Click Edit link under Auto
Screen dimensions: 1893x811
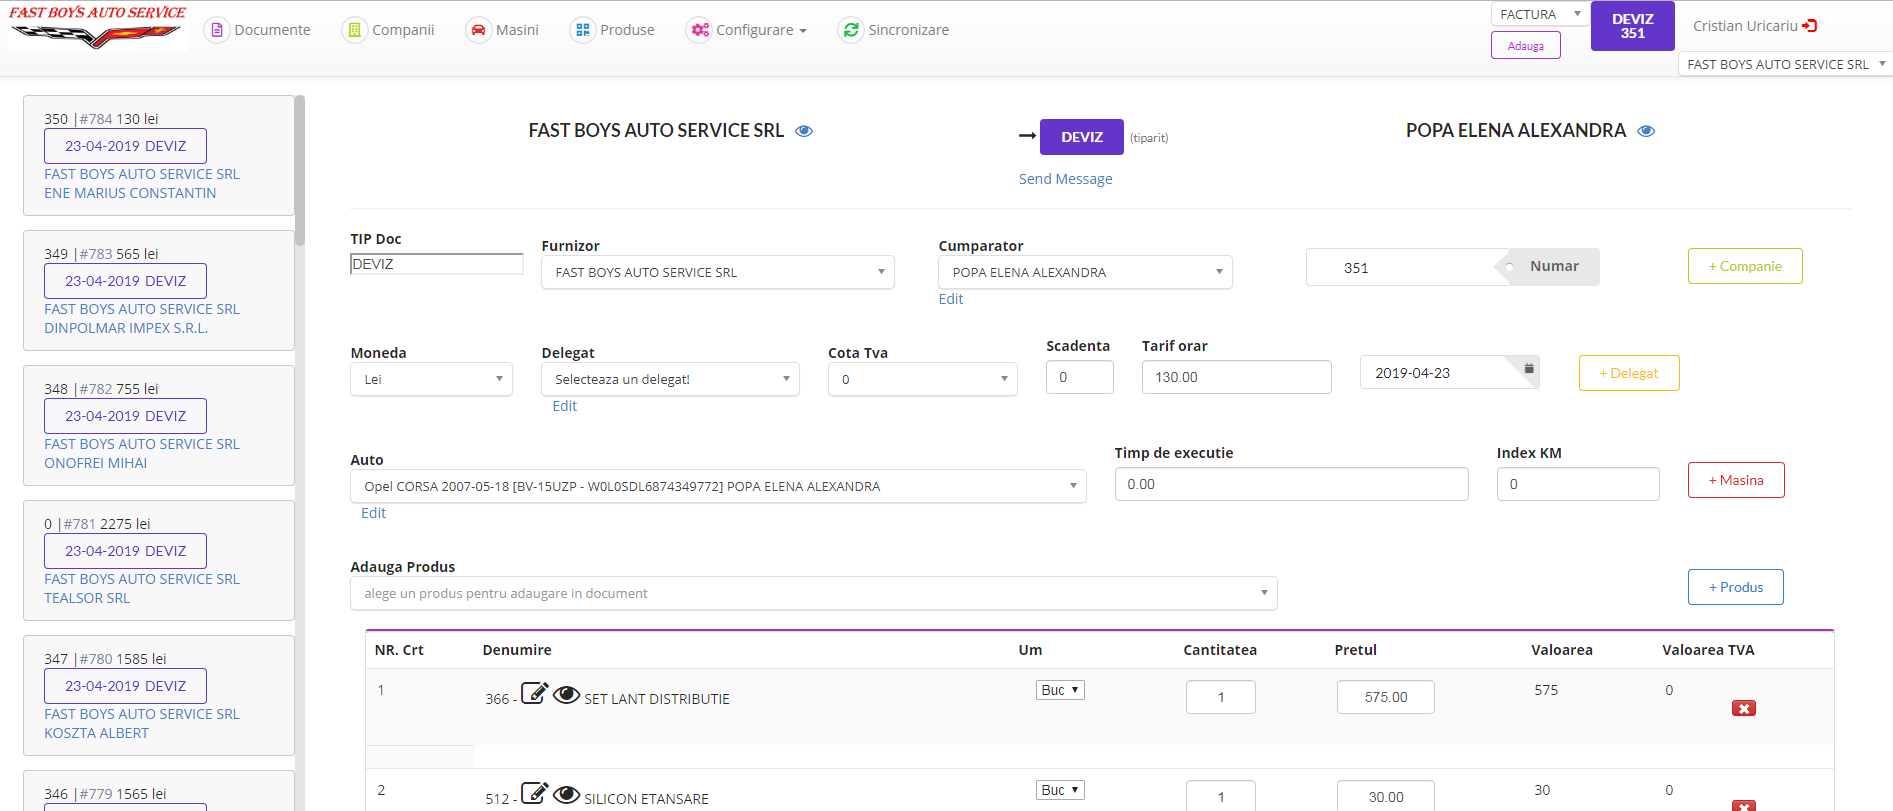coord(374,513)
